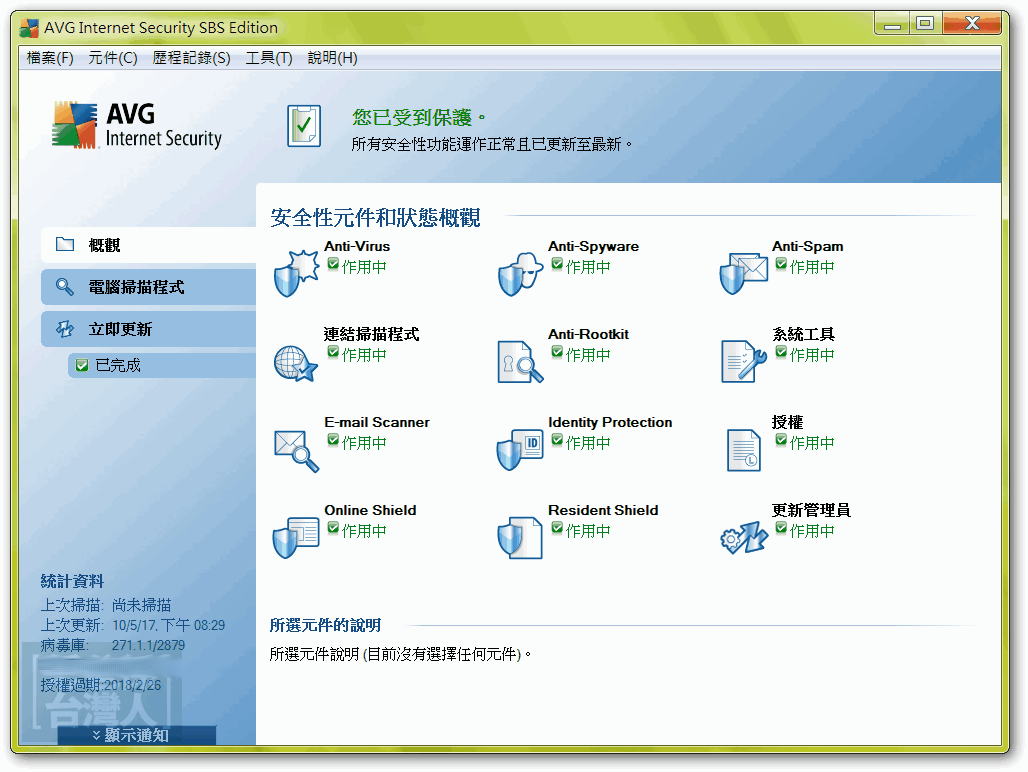Click the refresh icon beside 立即更新
Image resolution: width=1028 pixels, height=772 pixels.
coord(65,329)
